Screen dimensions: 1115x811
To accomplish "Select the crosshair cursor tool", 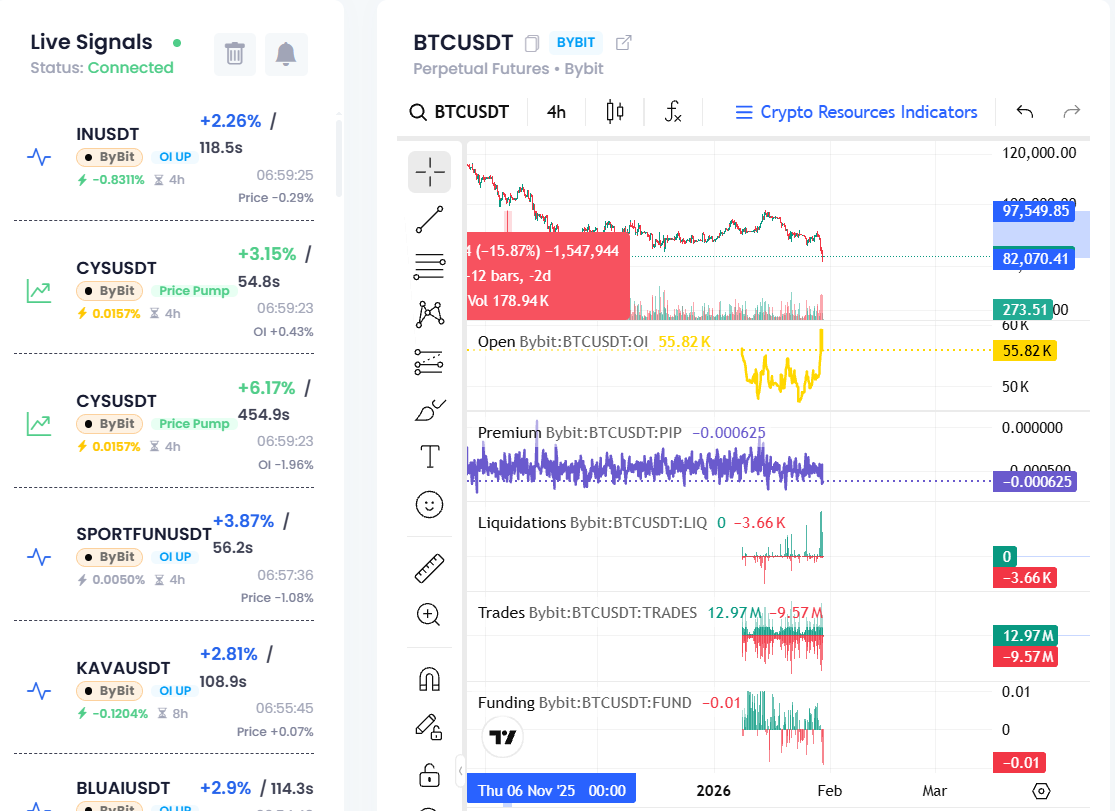I will [x=430, y=171].
